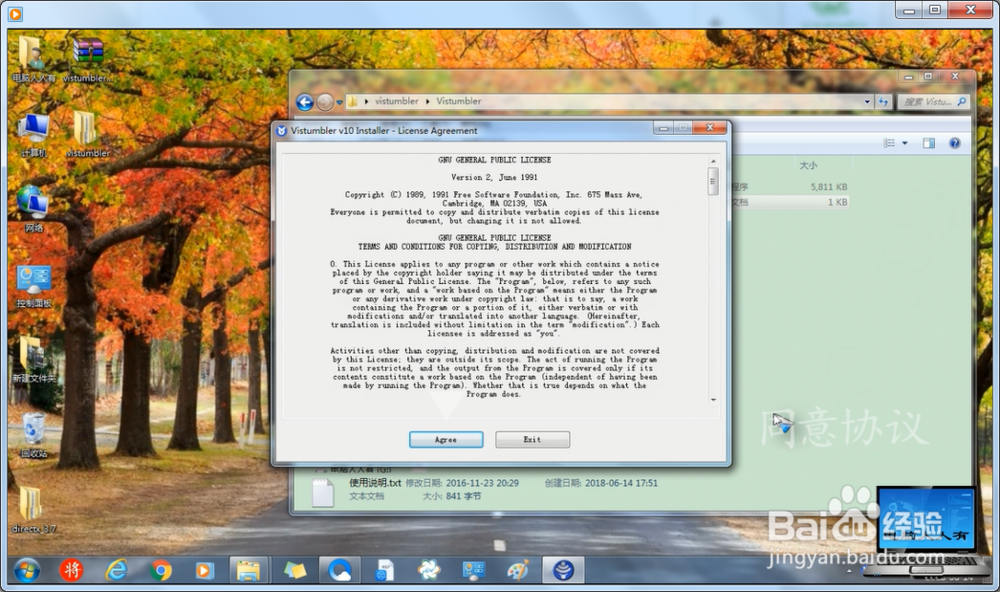This screenshot has height=592, width=1000.
Task: Click the Explorer forward navigation arrow
Action: [325, 102]
